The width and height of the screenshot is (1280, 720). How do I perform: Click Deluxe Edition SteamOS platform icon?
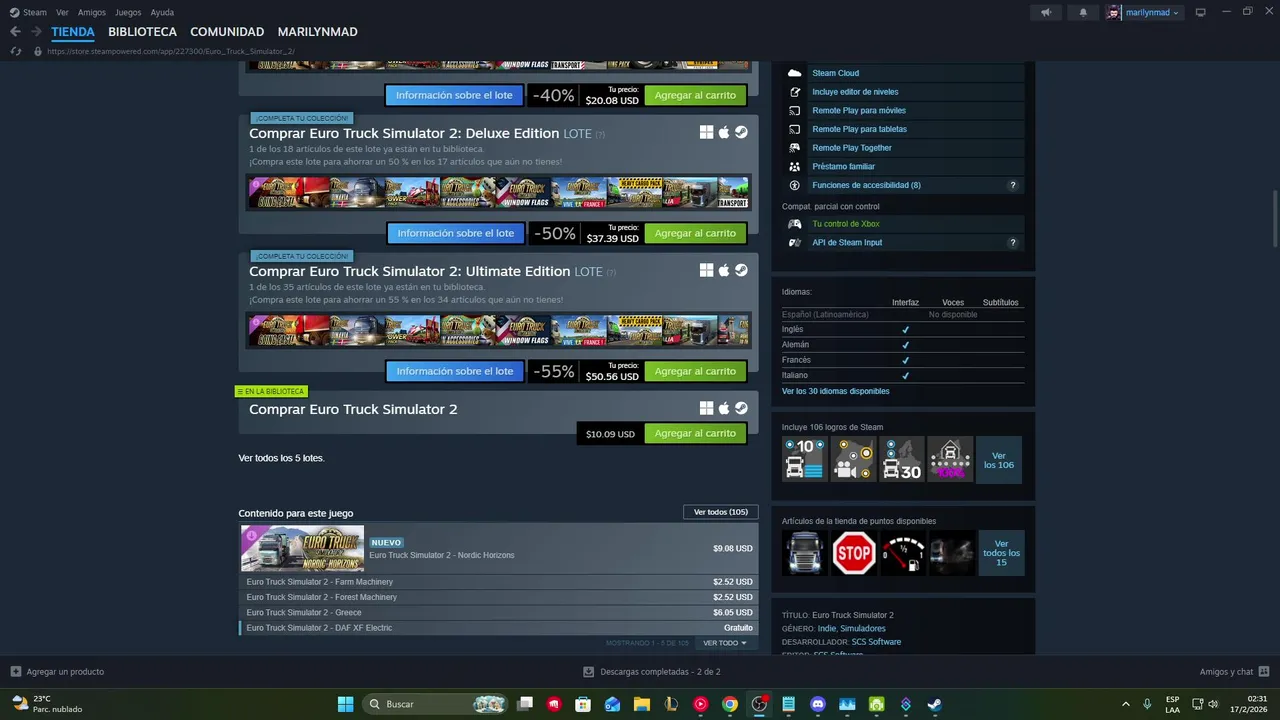pyautogui.click(x=741, y=132)
